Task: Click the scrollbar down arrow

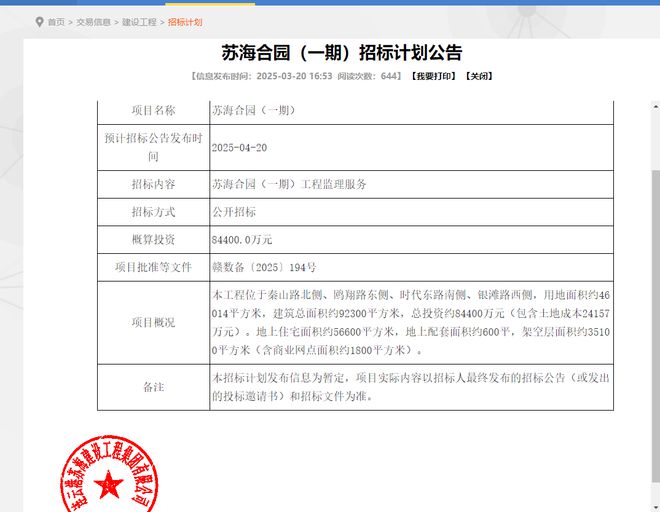Action: tap(656, 507)
